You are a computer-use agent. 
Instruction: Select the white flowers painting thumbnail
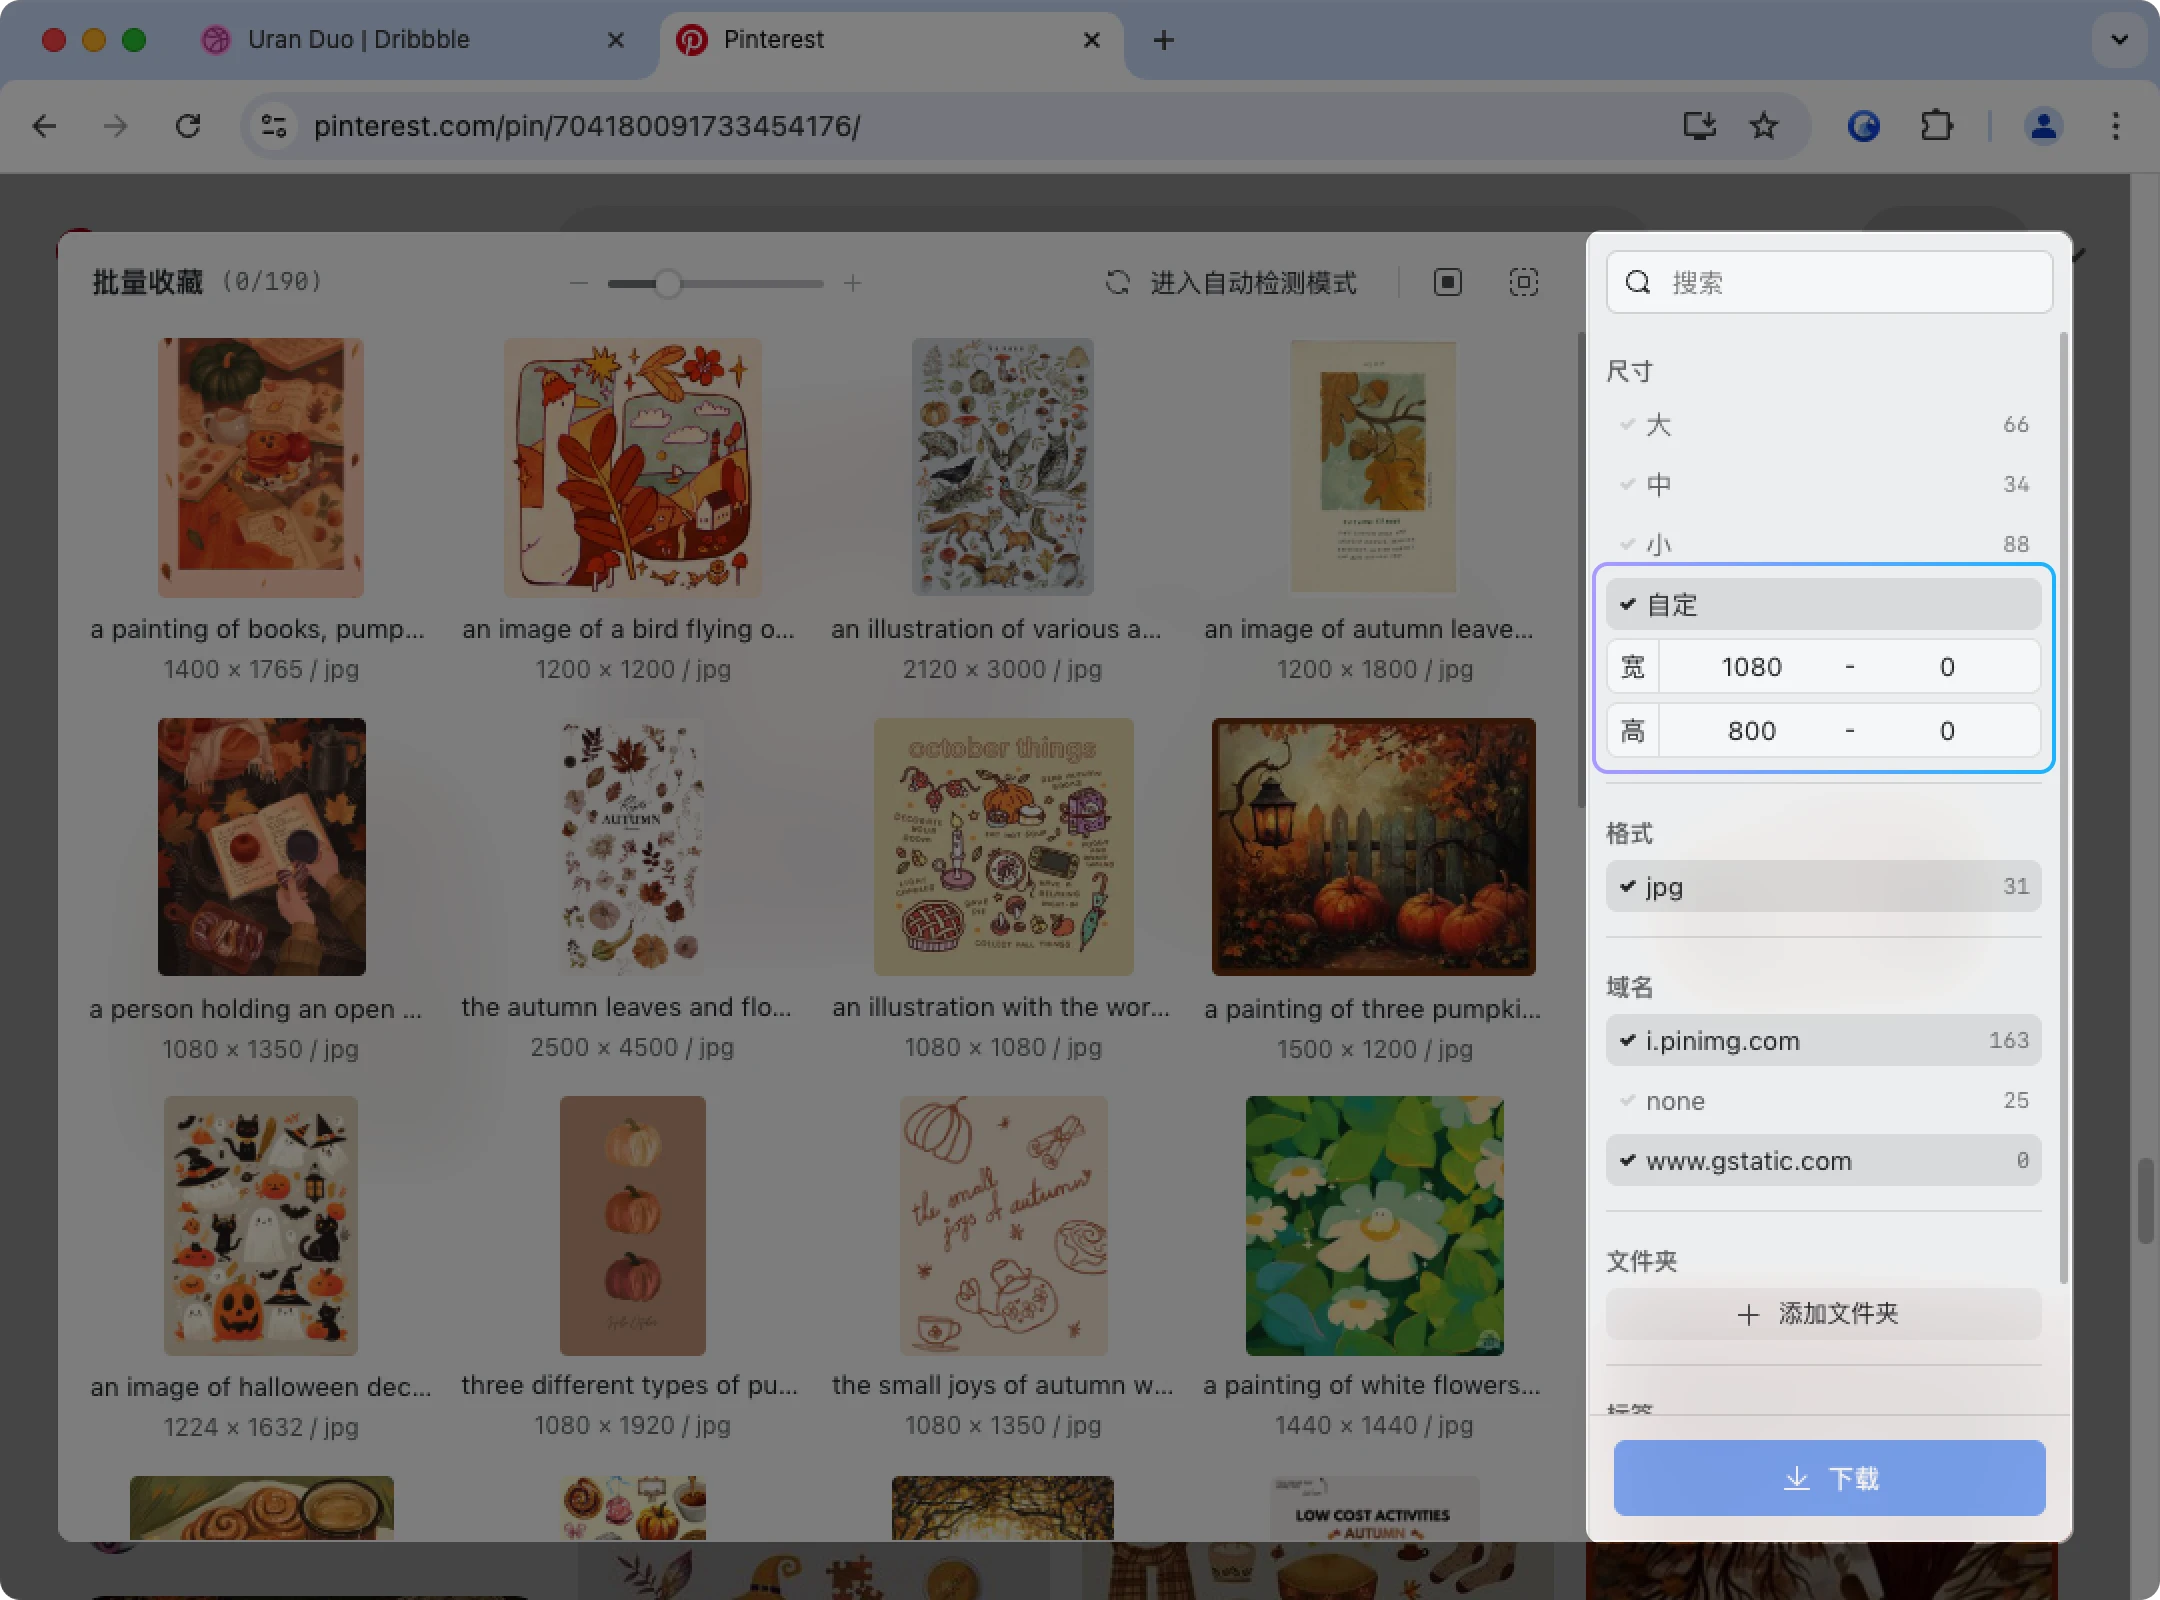[x=1374, y=1226]
